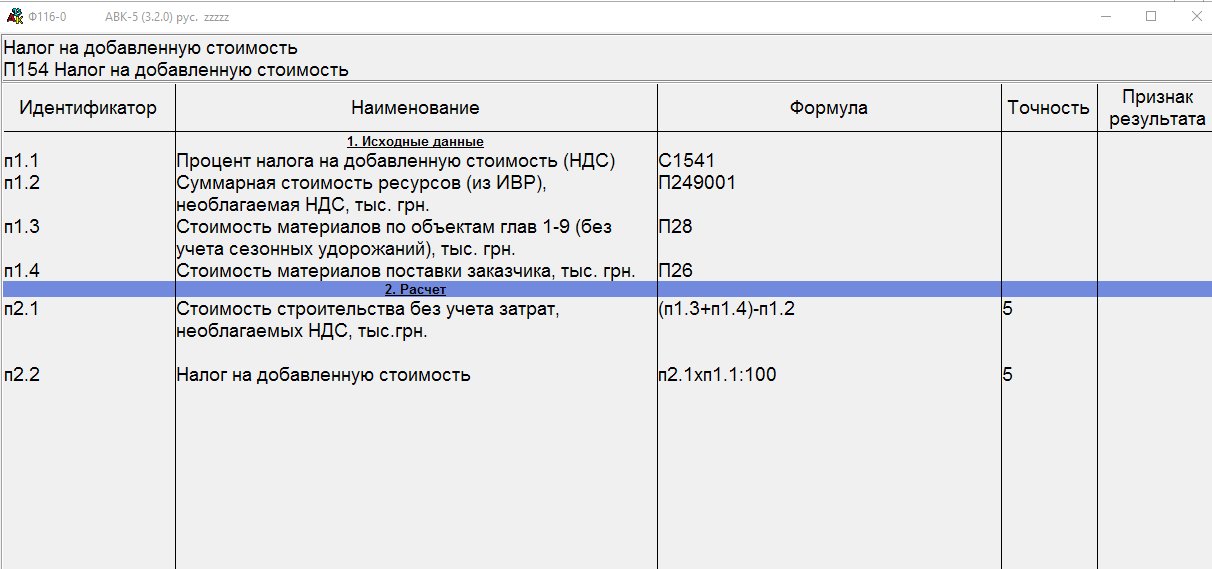1212x569 pixels.
Task: Click the Точность column header
Action: pos(1048,108)
